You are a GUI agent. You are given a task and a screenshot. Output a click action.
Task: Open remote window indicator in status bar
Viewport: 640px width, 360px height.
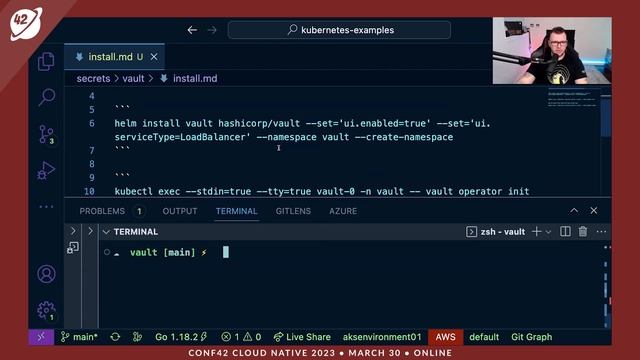(x=41, y=337)
